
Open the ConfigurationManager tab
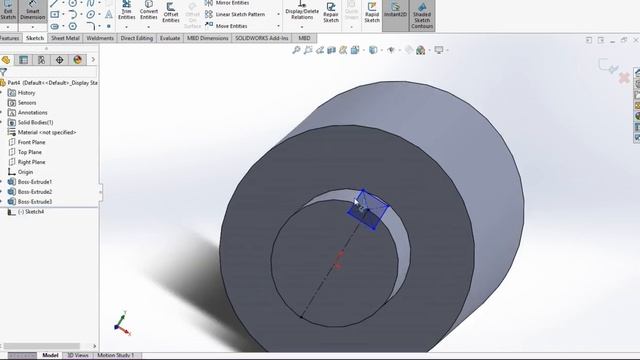click(x=42, y=60)
